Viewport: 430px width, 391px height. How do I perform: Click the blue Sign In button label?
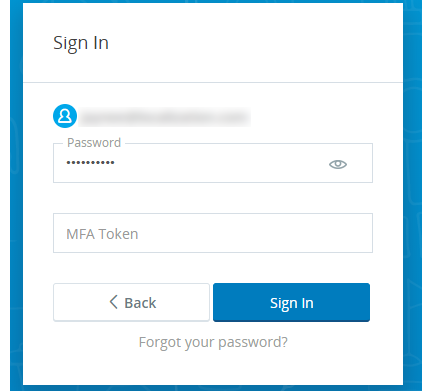pos(292,303)
